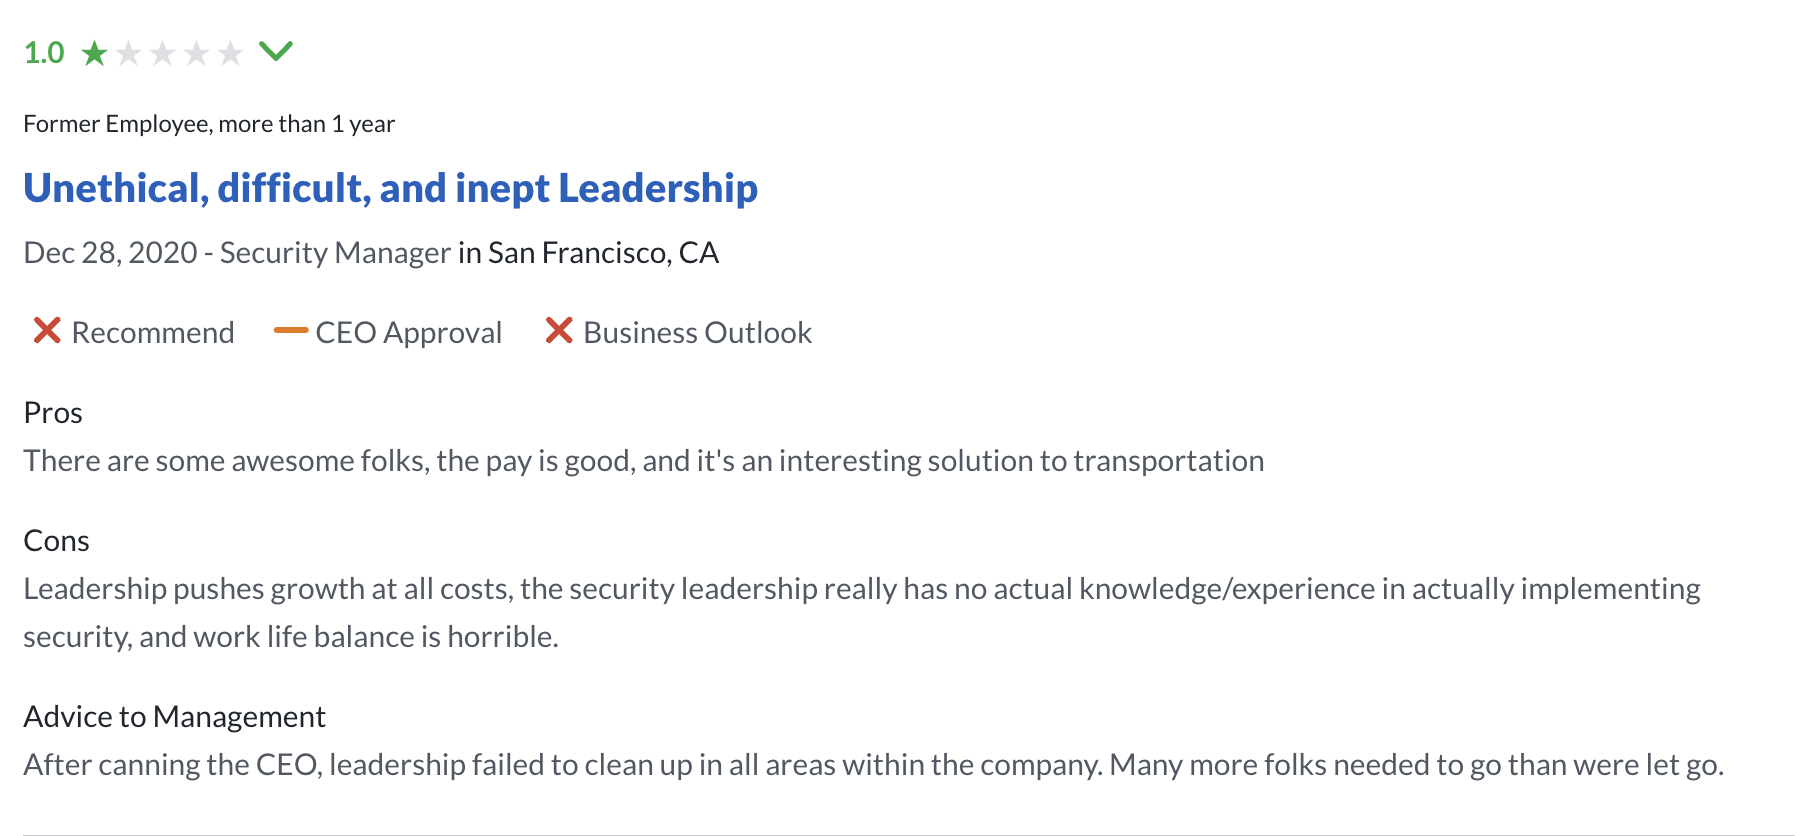Click the fifth gray rating star
1818x836 pixels.
click(231, 53)
